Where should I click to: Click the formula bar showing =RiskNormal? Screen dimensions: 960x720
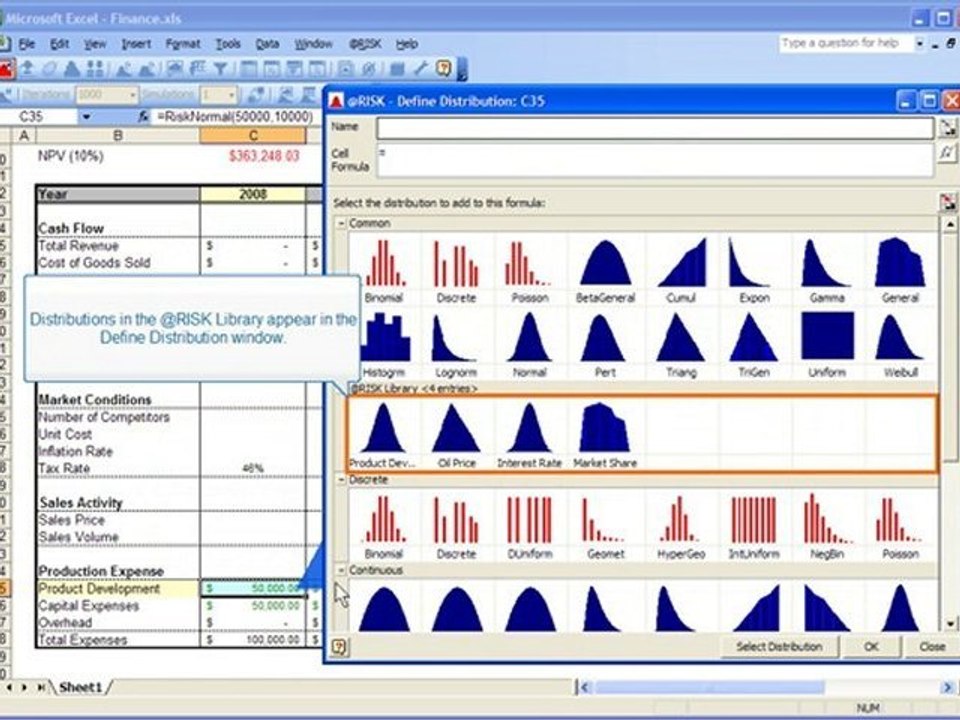click(x=237, y=116)
